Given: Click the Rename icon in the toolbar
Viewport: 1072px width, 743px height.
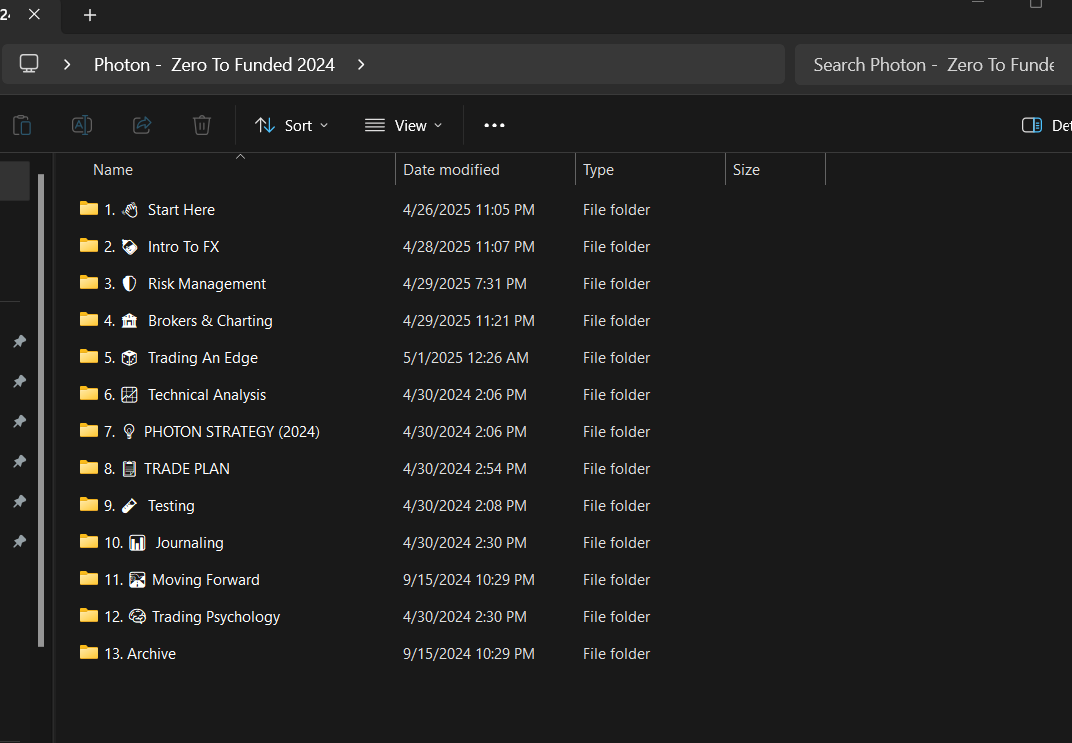Looking at the screenshot, I should tap(82, 125).
